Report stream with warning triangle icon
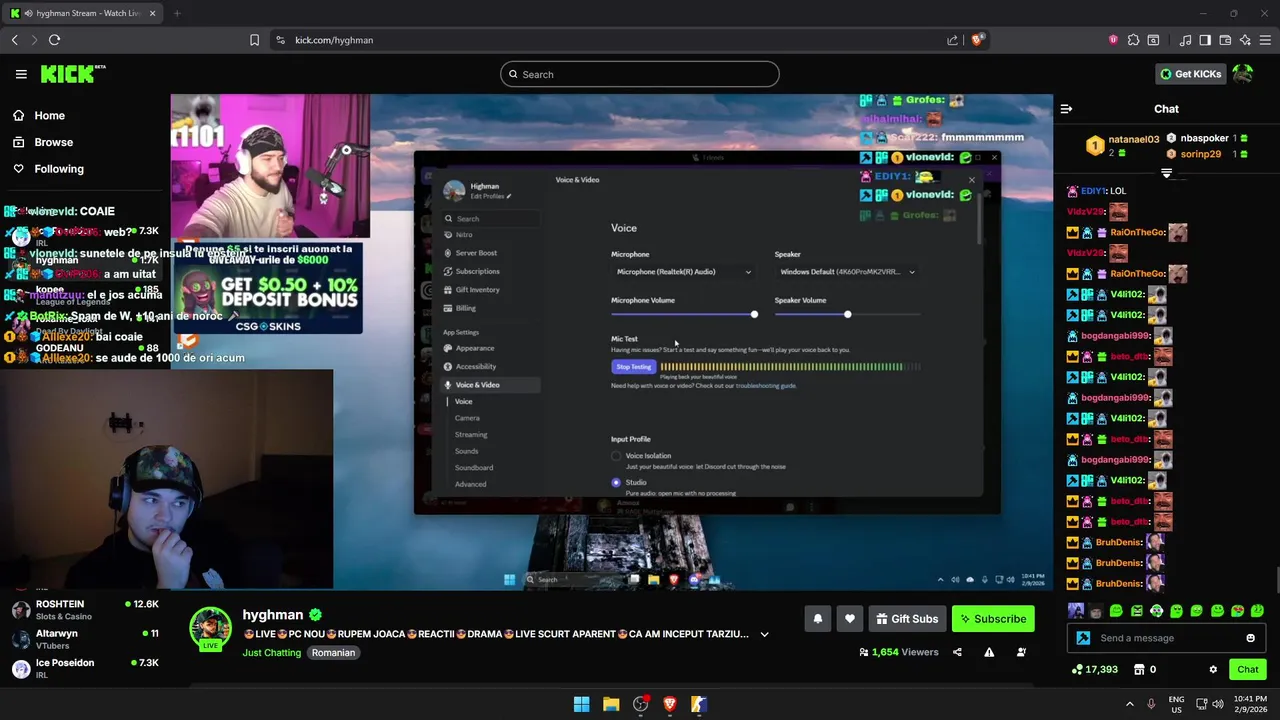Viewport: 1280px width, 720px height. [989, 652]
